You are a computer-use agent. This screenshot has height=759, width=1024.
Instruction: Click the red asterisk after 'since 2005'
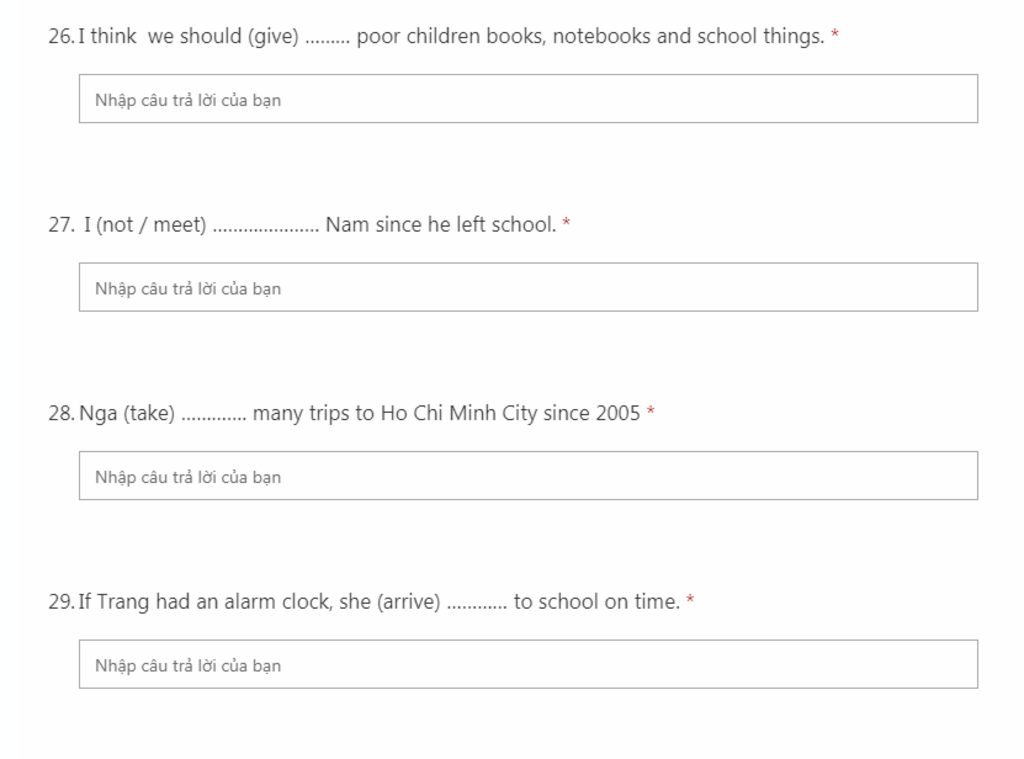[x=650, y=411]
